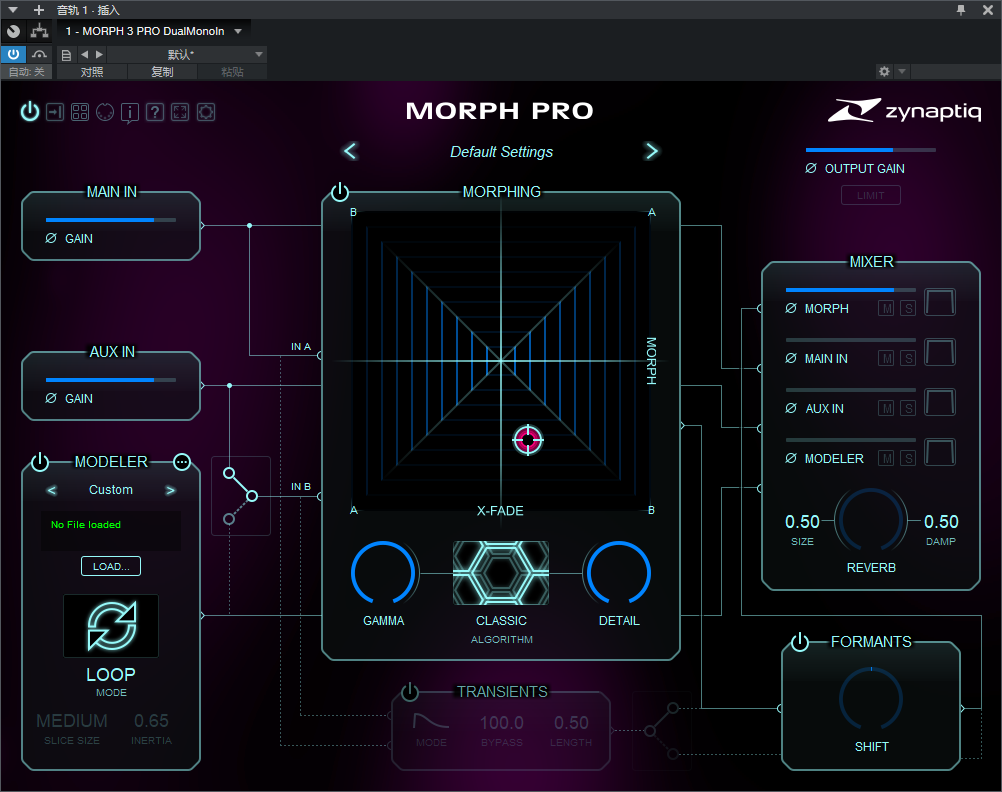Open the host sidechain routing icon

point(40,31)
